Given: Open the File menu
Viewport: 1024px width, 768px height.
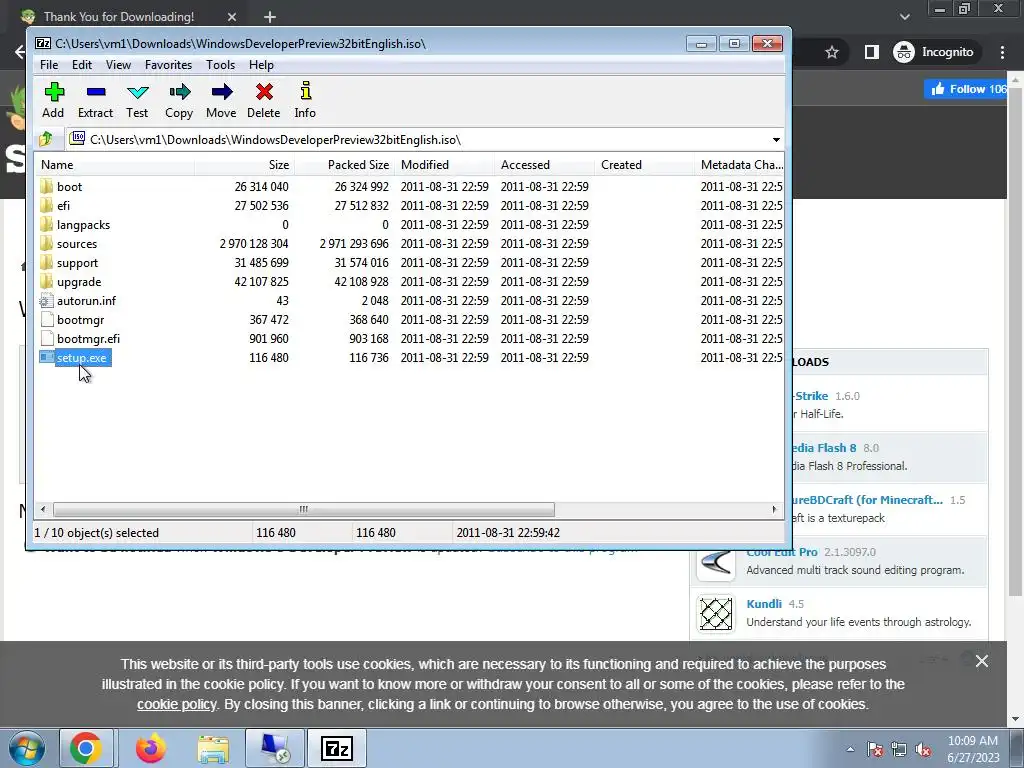Looking at the screenshot, I should tap(49, 65).
